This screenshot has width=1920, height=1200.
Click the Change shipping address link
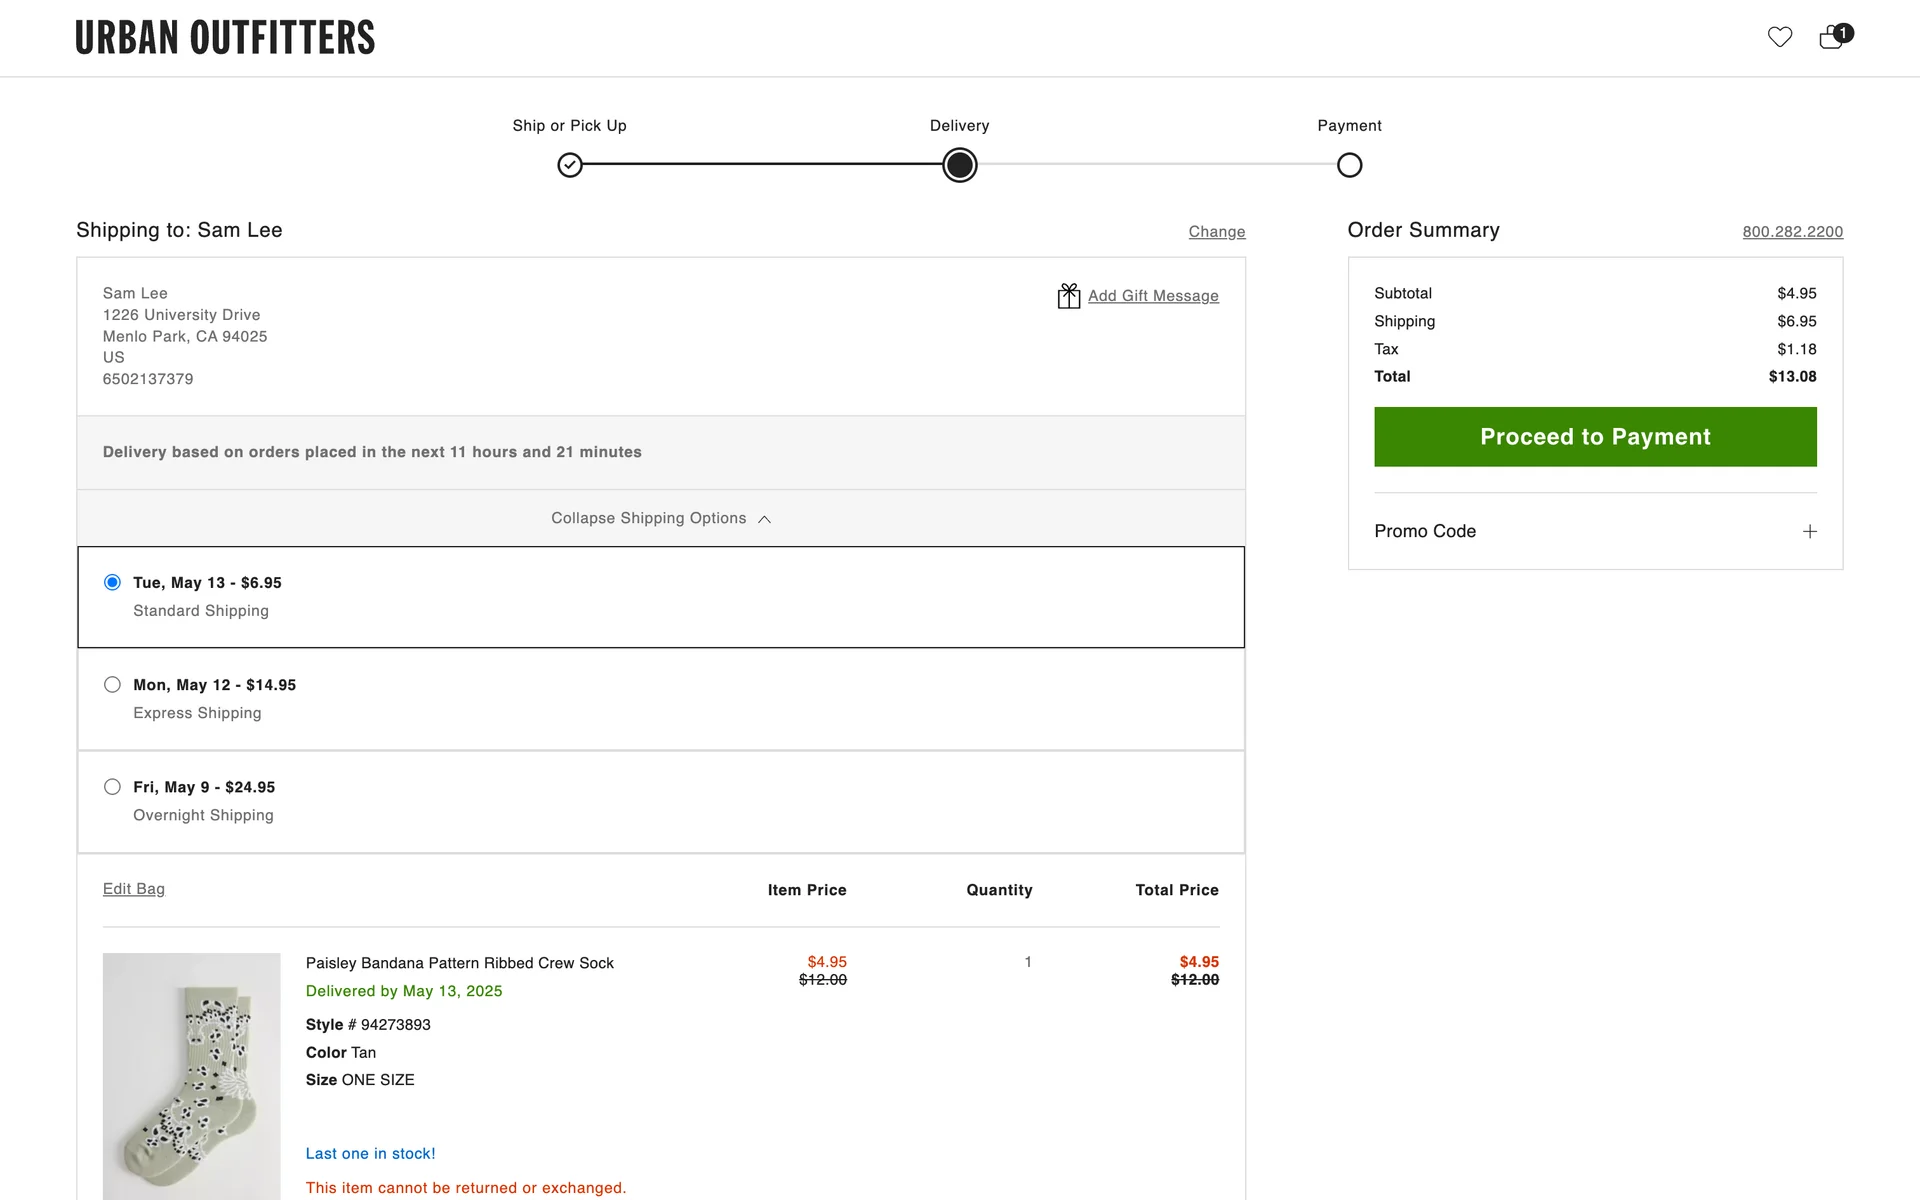(1216, 232)
